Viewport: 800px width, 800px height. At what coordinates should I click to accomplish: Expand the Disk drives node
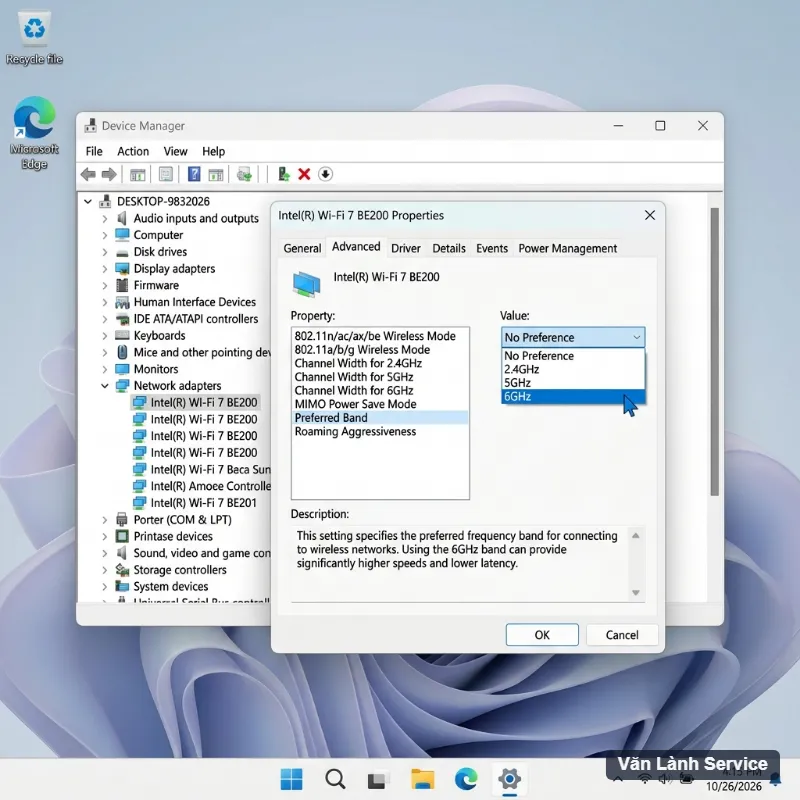[x=105, y=252]
